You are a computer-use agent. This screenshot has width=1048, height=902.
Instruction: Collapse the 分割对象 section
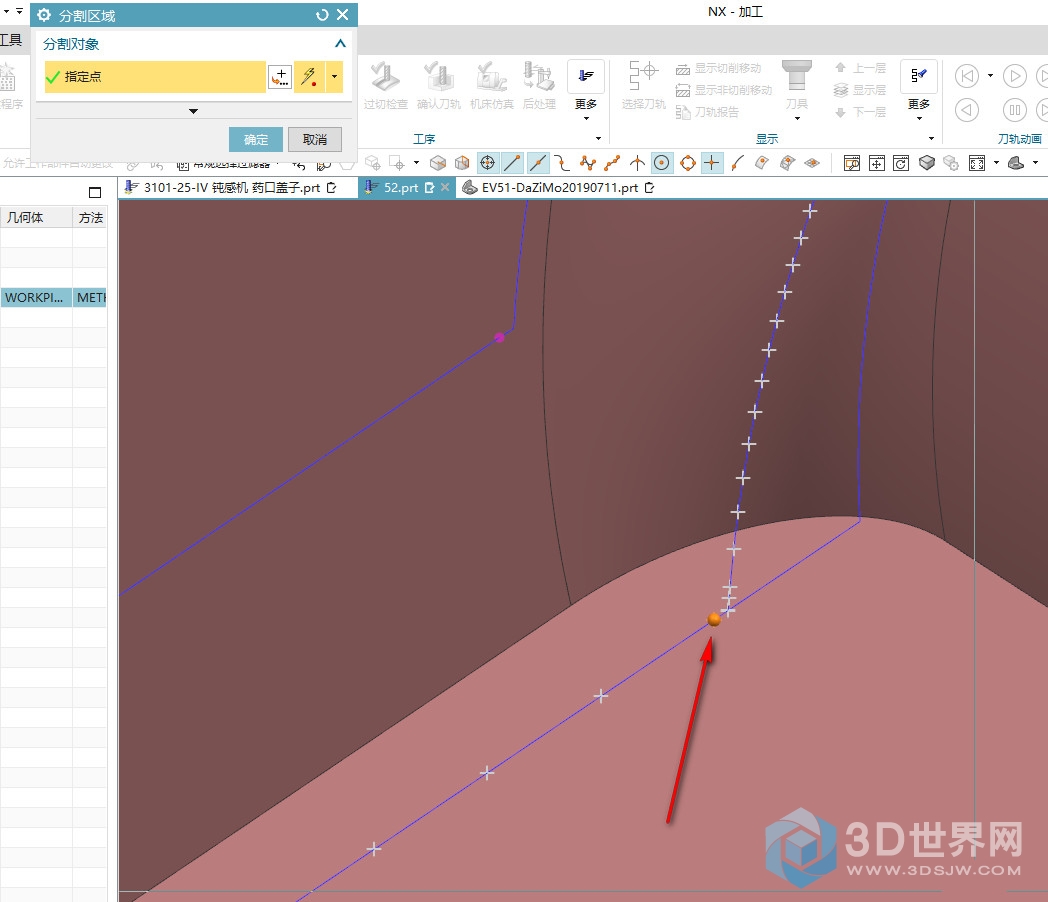(x=340, y=44)
